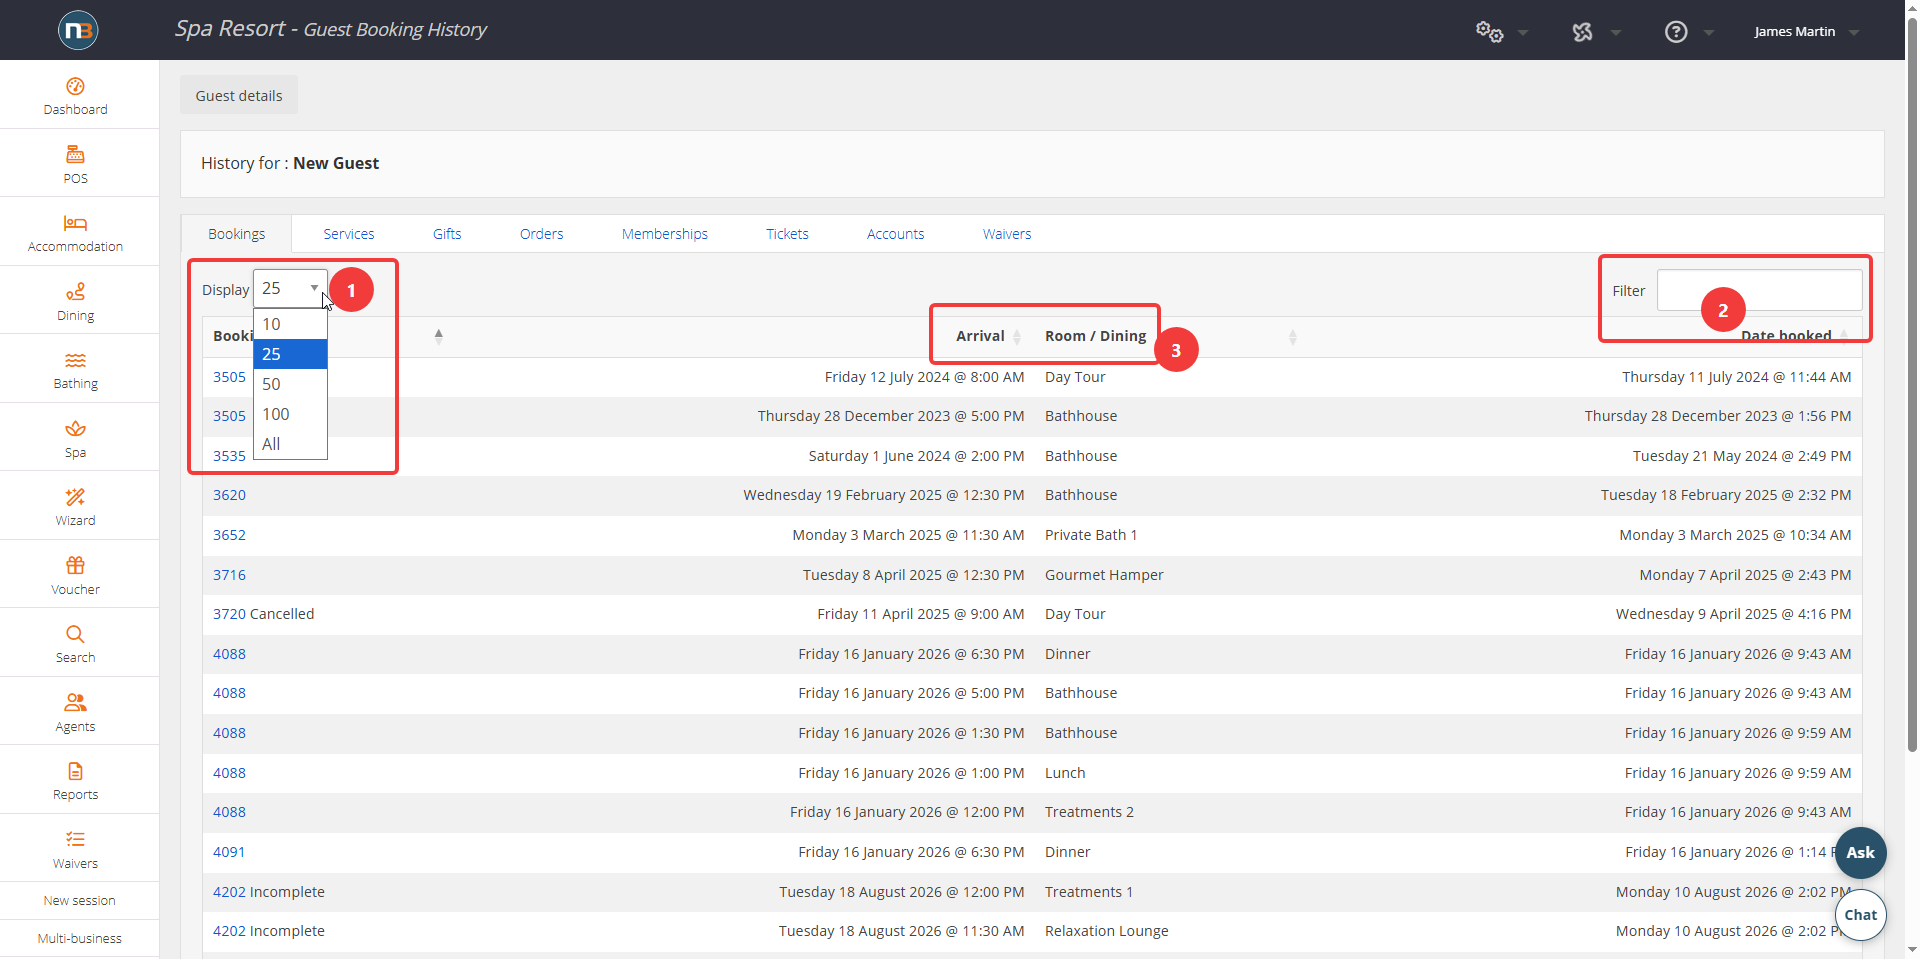Launch the Wizard sidebar icon
1920x959 pixels.
[x=76, y=507]
